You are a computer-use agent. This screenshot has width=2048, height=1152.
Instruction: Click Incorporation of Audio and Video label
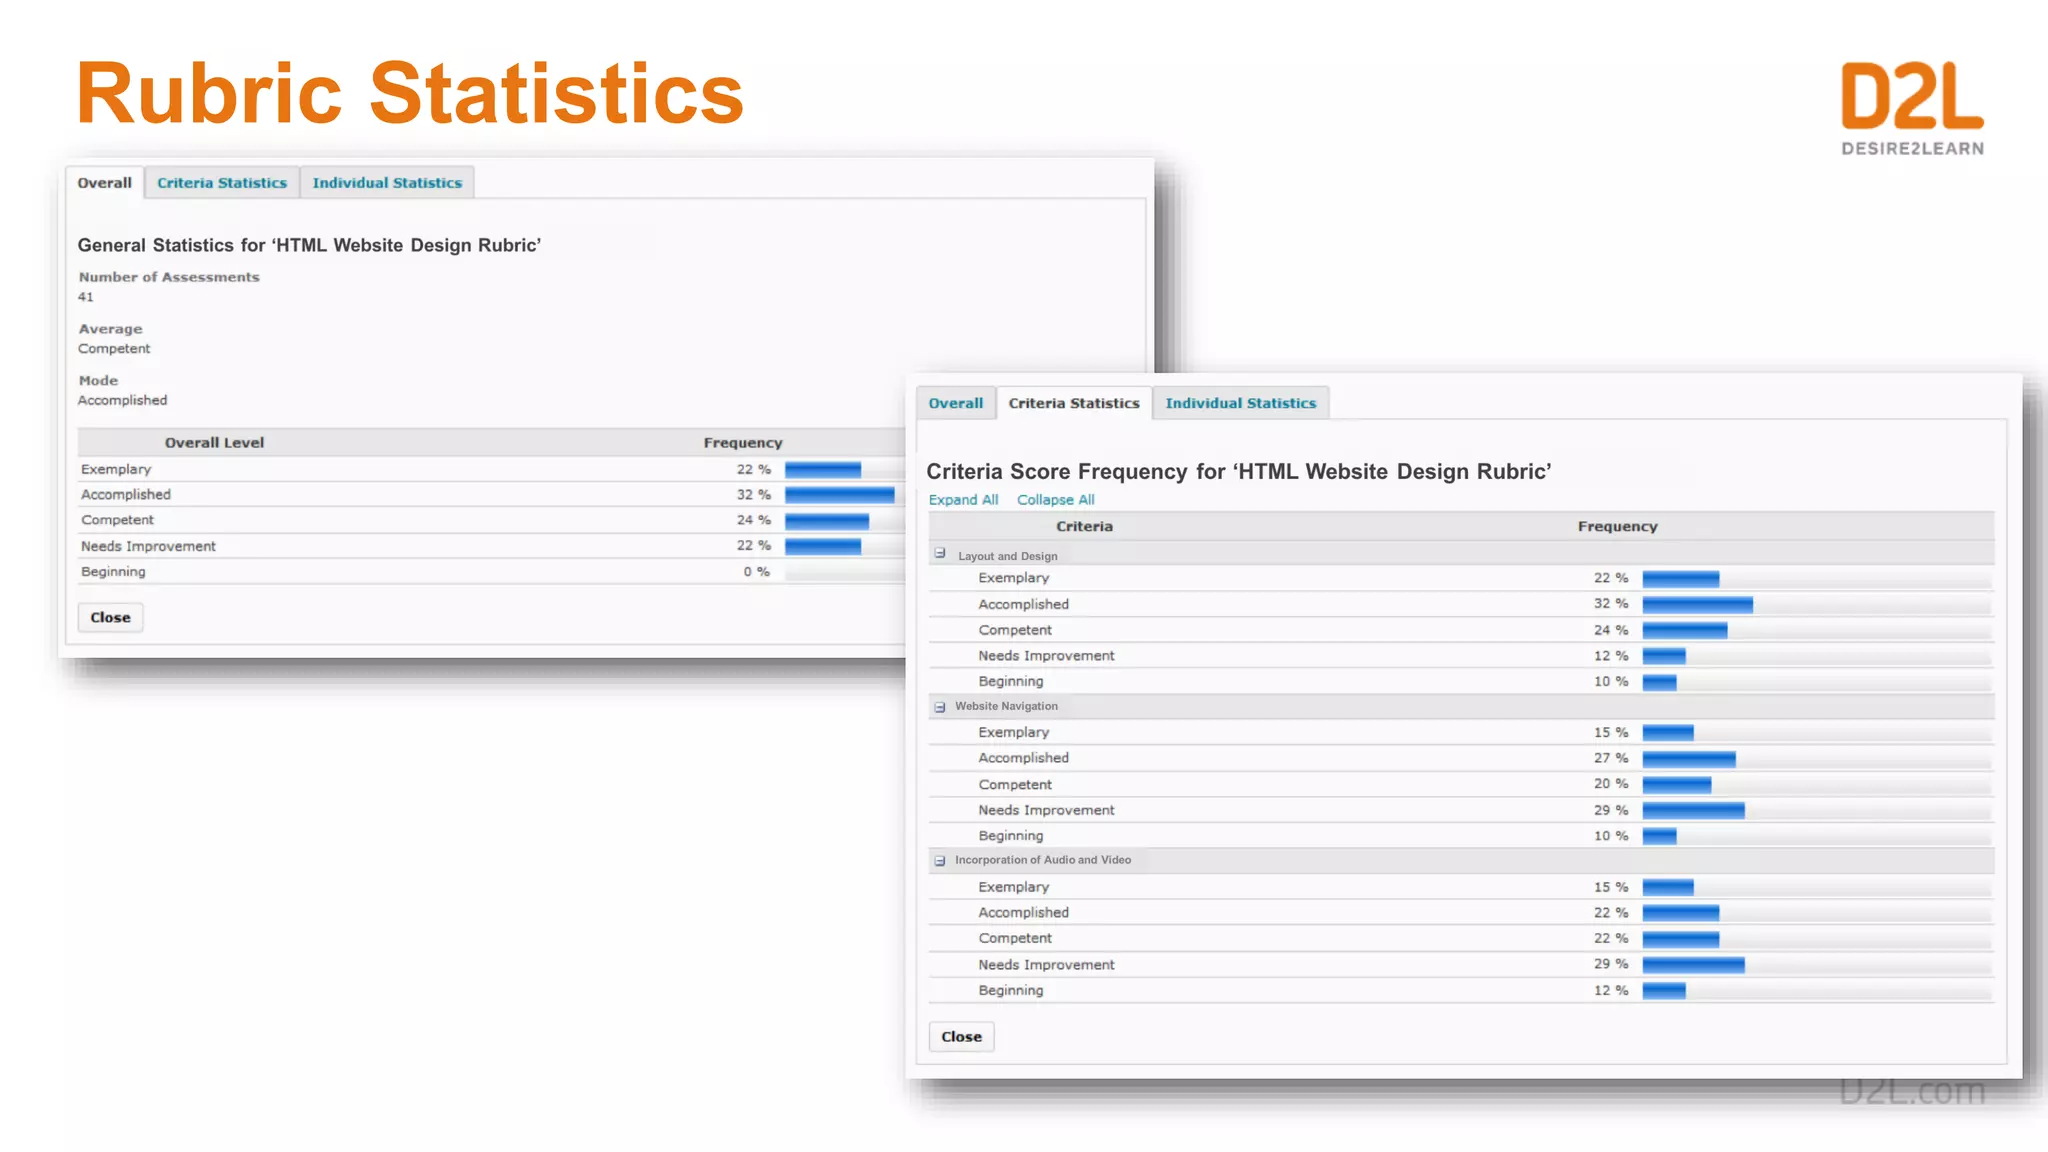[x=1043, y=860]
